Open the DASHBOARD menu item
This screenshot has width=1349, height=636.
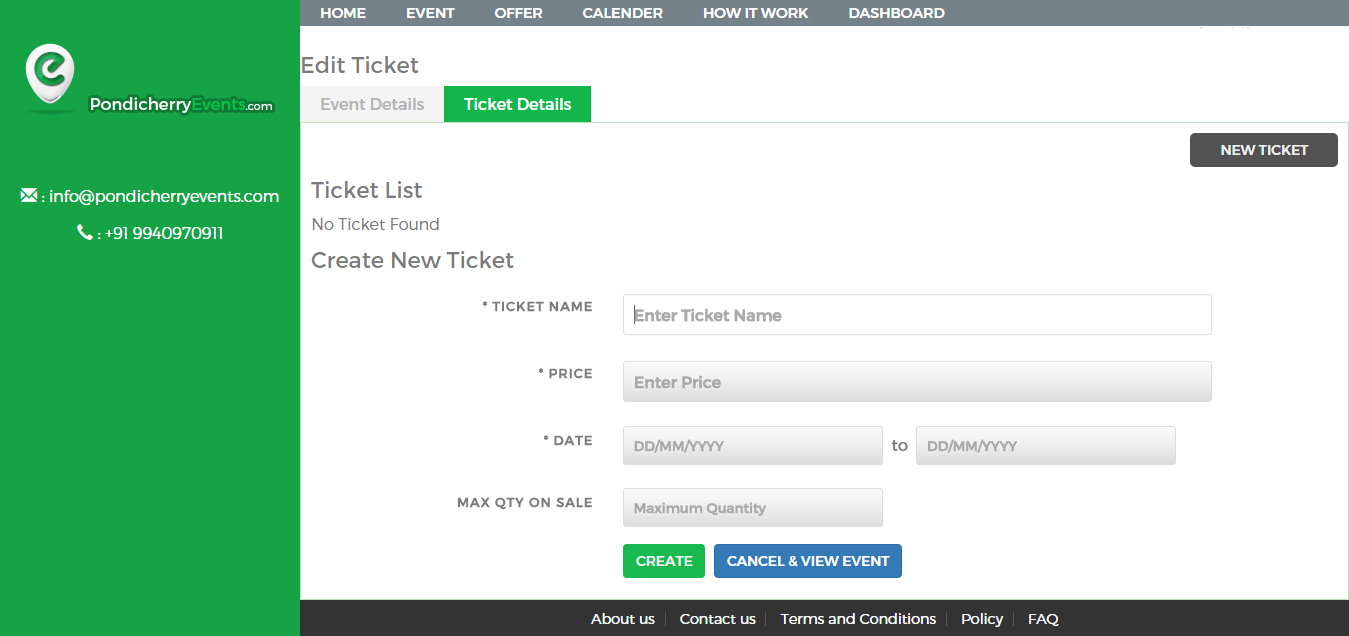point(896,13)
